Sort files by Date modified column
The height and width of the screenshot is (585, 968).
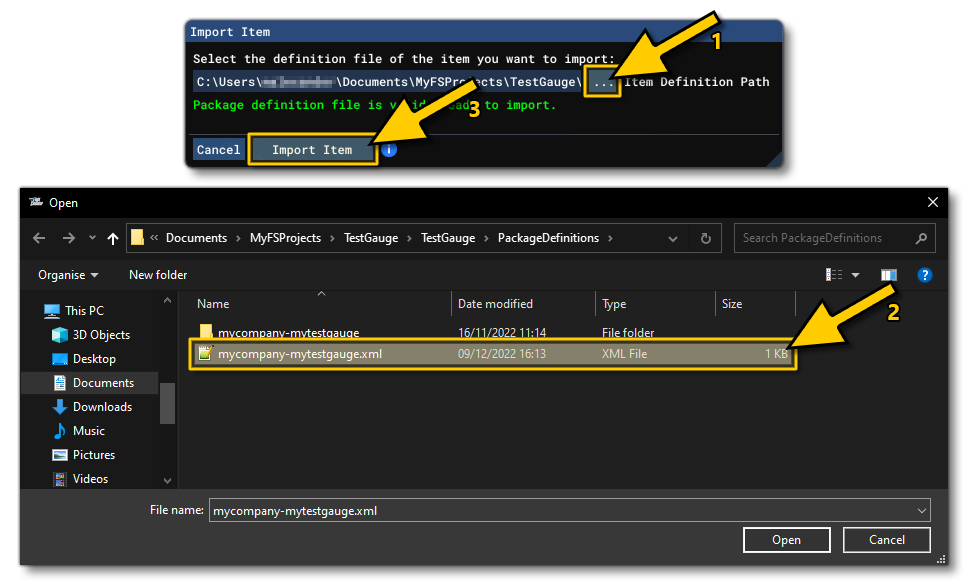click(x=493, y=303)
